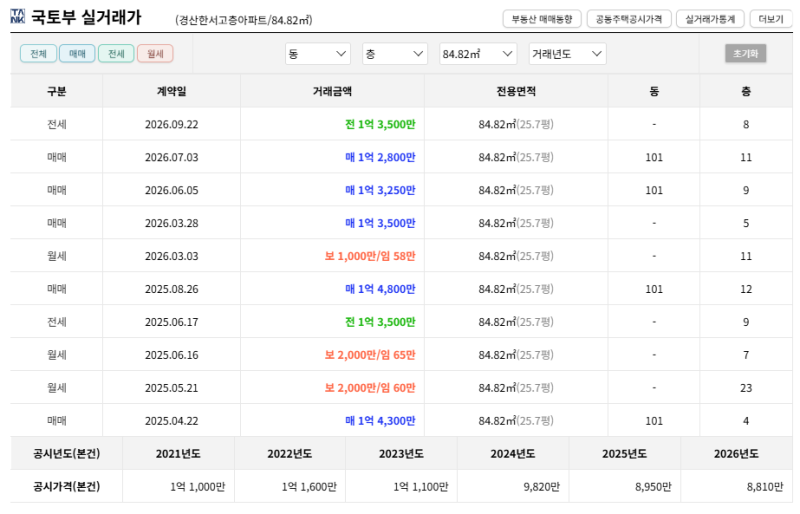
Task: Click the 1억 1,600만 official price
Action: [x=309, y=487]
